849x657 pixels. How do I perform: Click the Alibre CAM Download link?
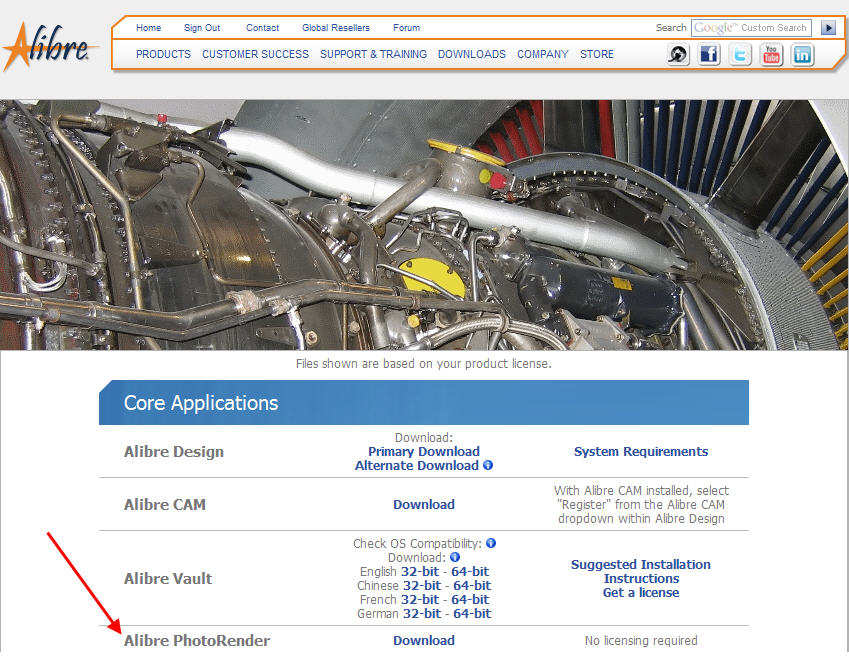[424, 505]
